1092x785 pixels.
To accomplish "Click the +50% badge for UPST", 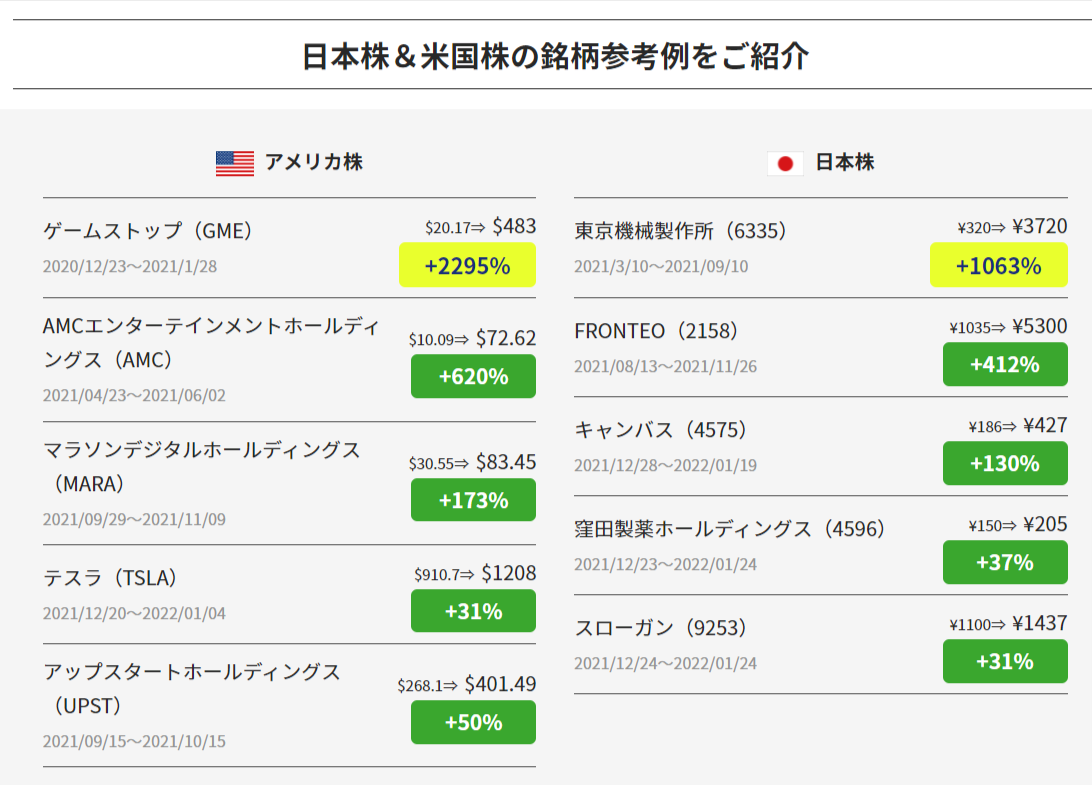I will coord(474,722).
